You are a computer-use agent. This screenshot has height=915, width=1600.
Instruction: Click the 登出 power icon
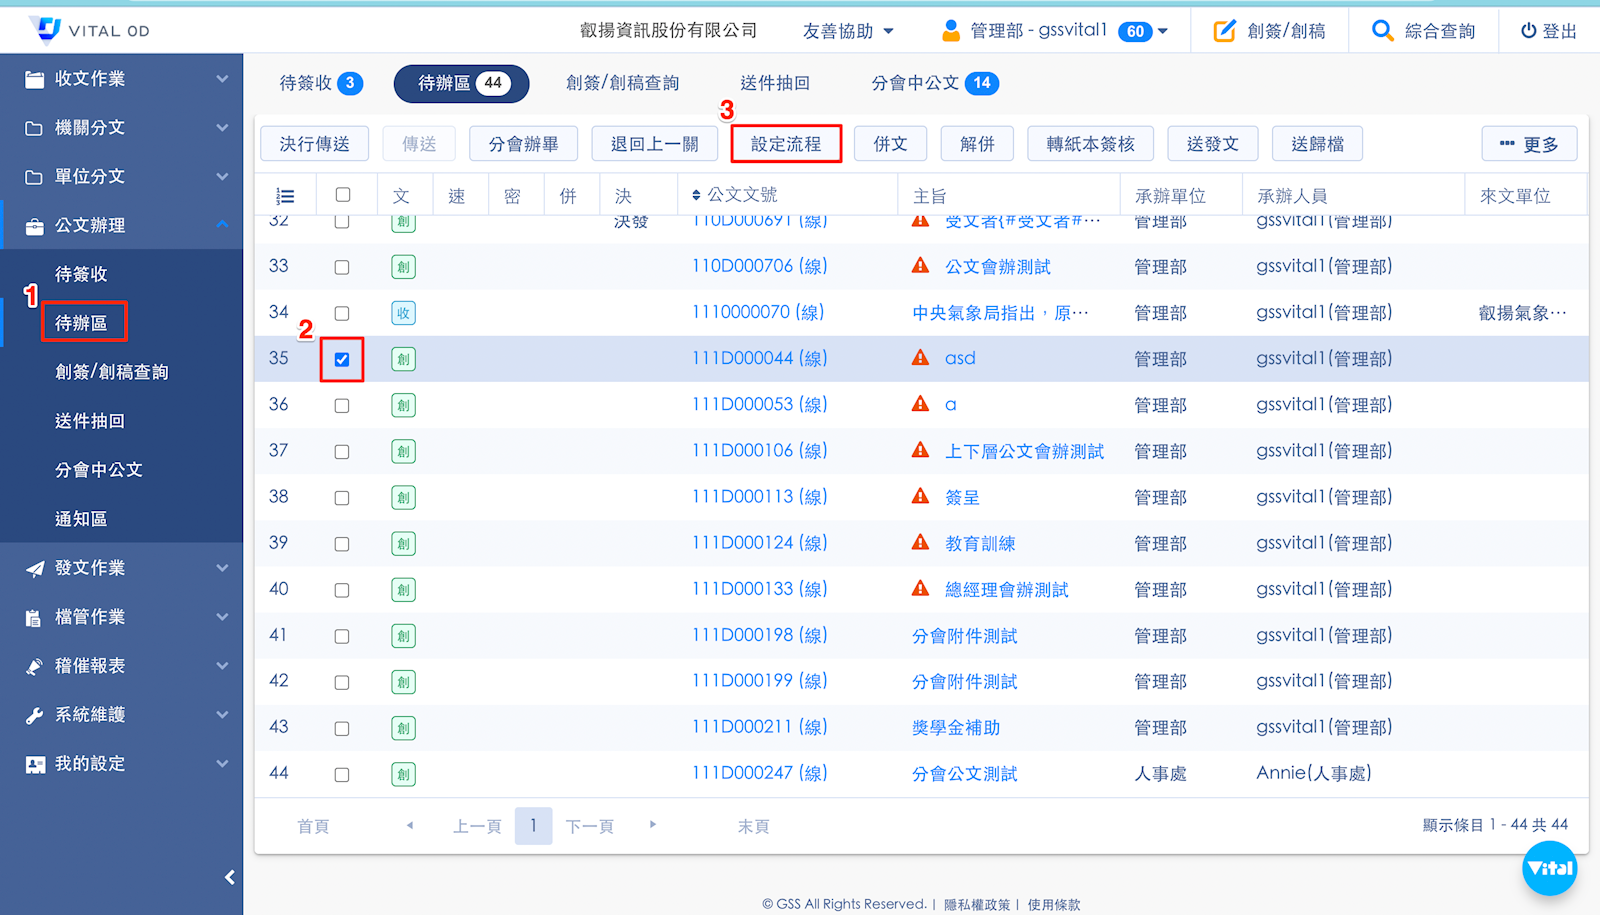pos(1528,31)
